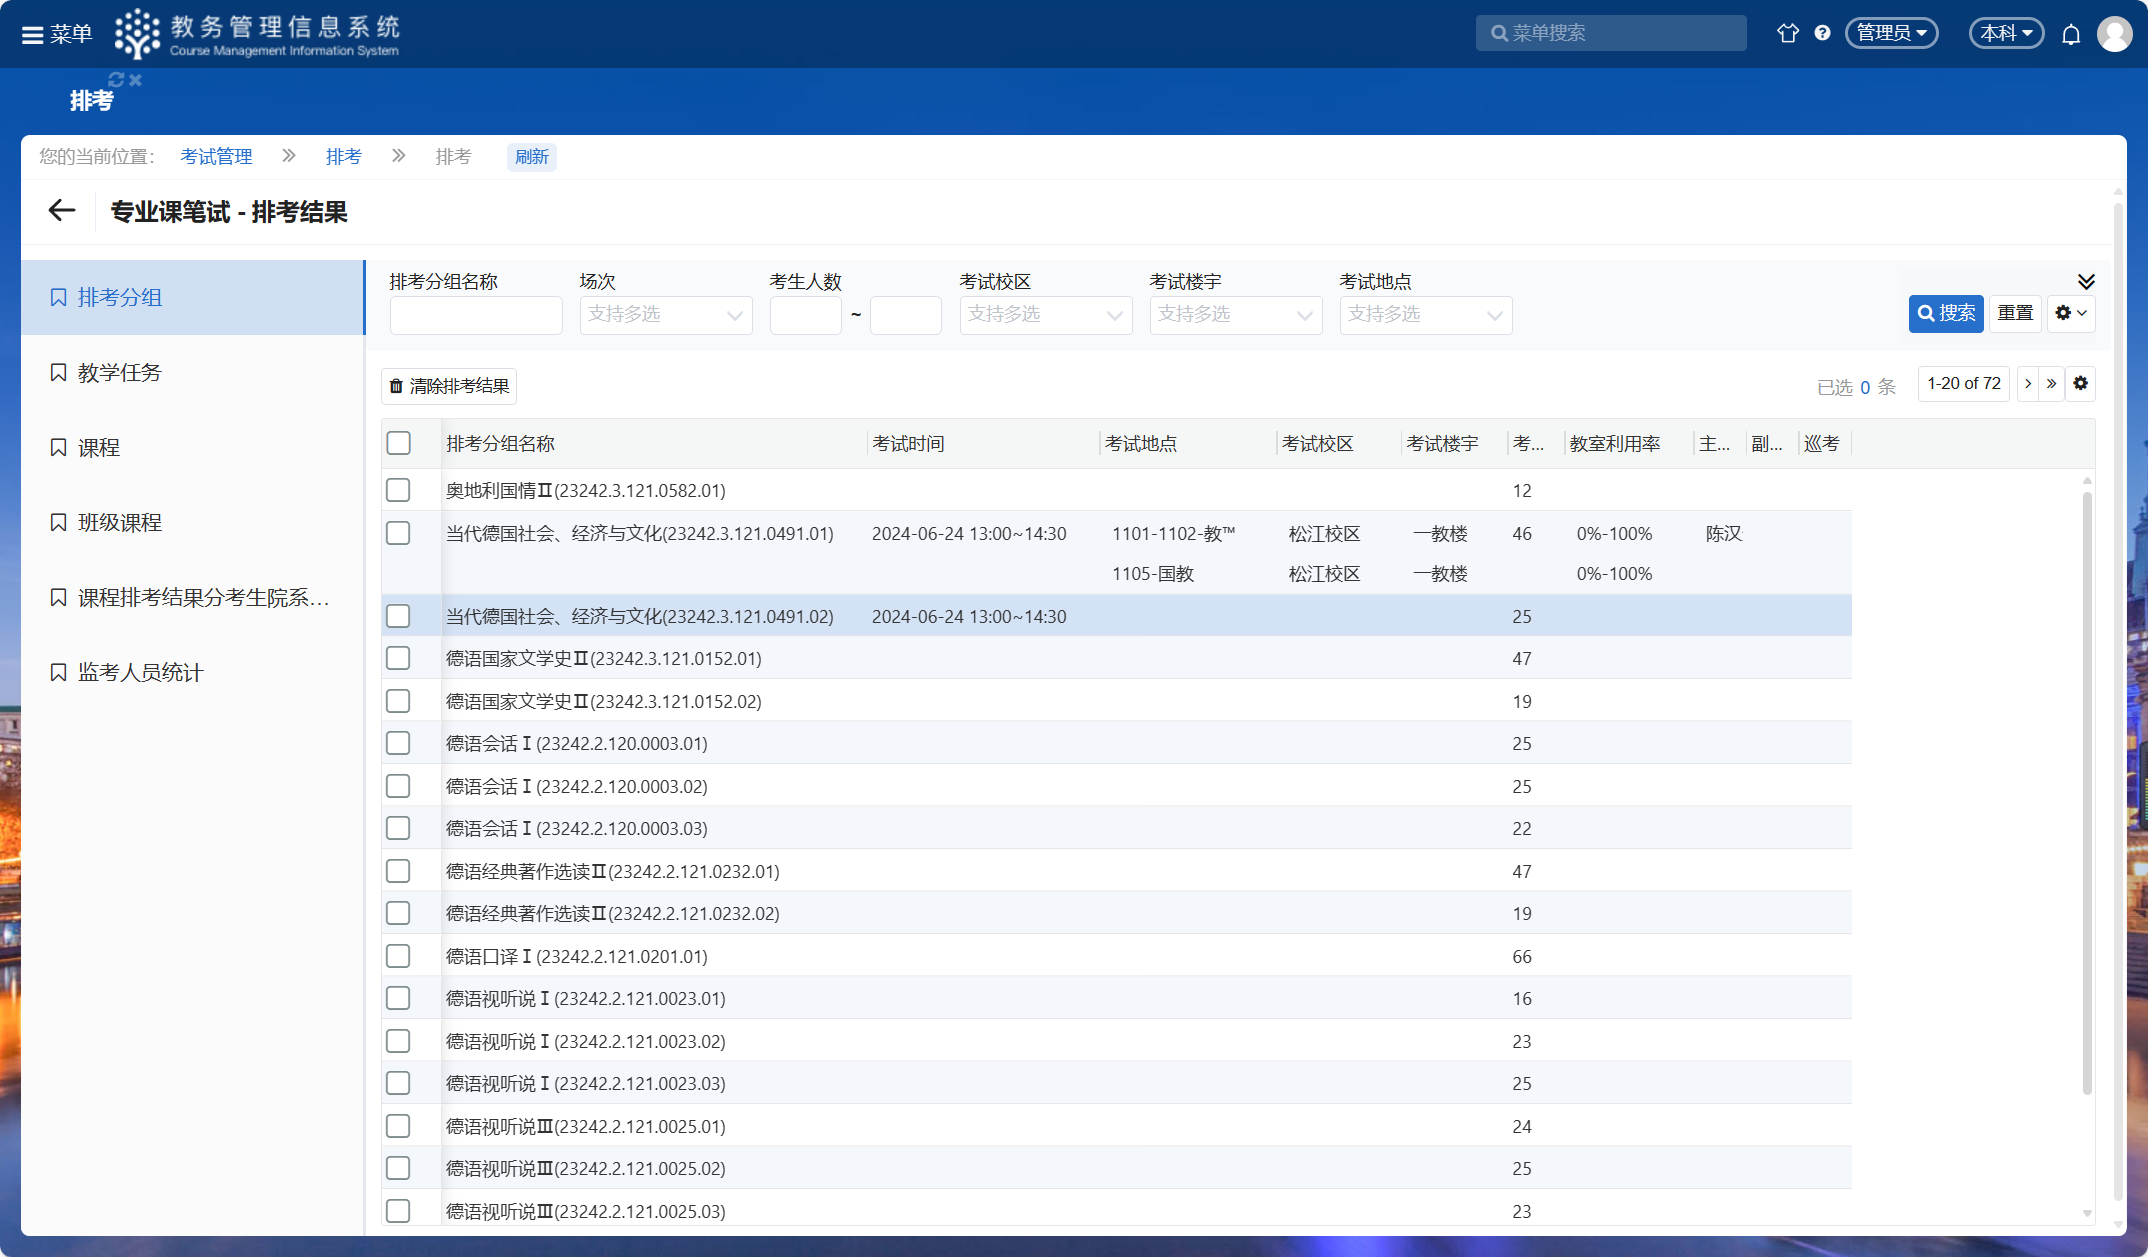Open 教学任务 in the sidebar
The height and width of the screenshot is (1257, 2148).
coord(120,372)
